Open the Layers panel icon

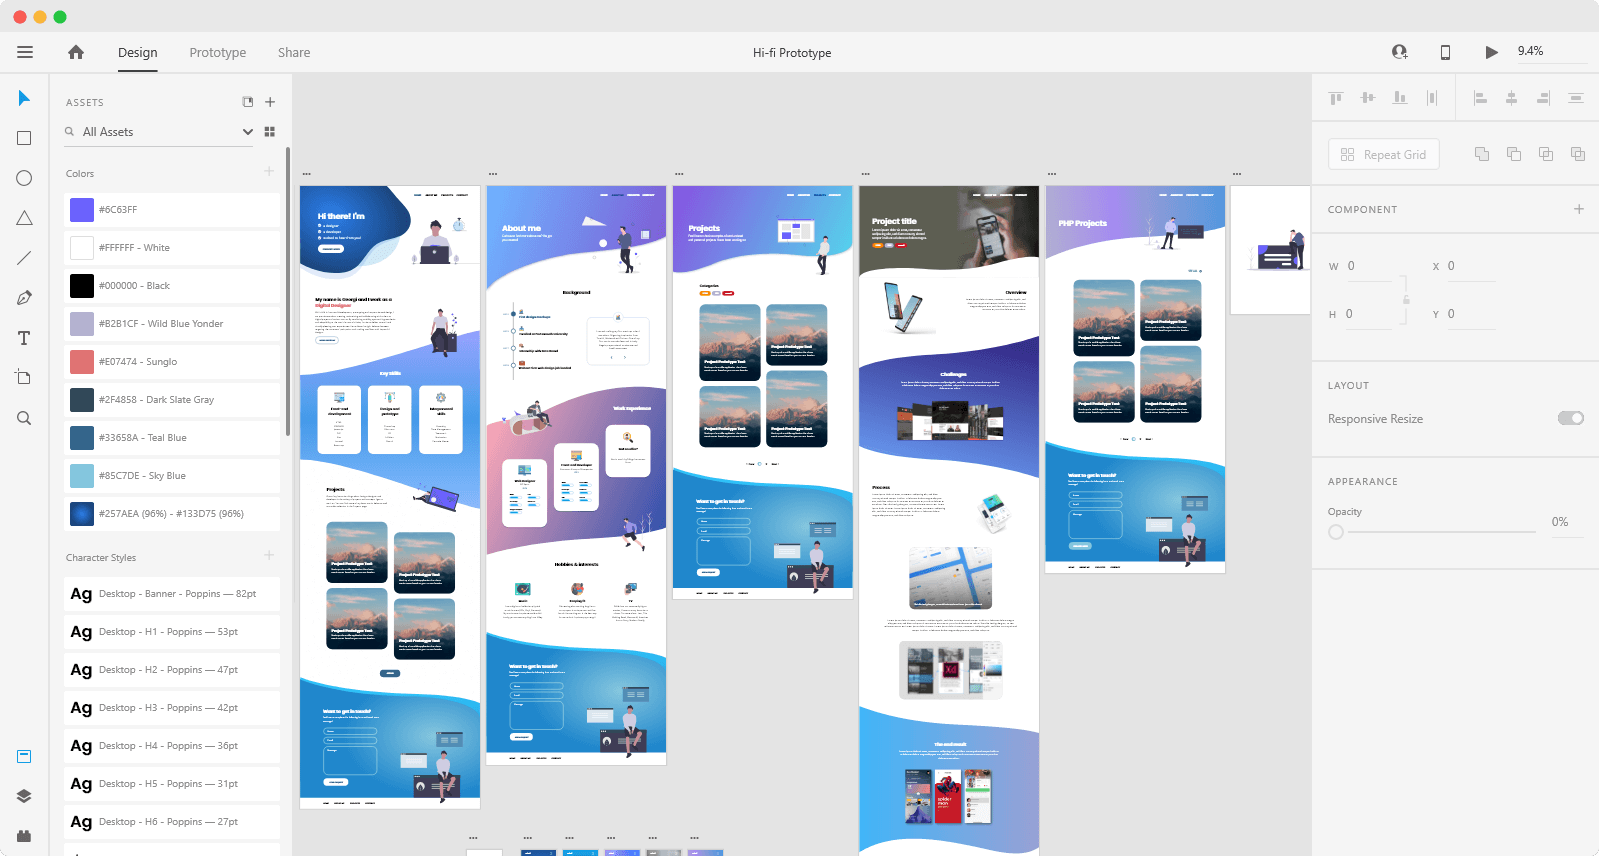[x=24, y=796]
